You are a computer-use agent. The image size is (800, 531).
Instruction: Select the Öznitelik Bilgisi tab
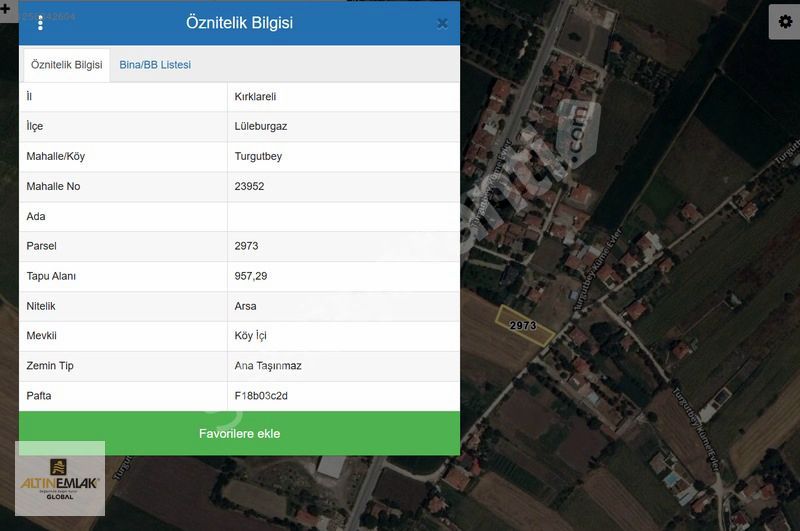click(x=67, y=65)
